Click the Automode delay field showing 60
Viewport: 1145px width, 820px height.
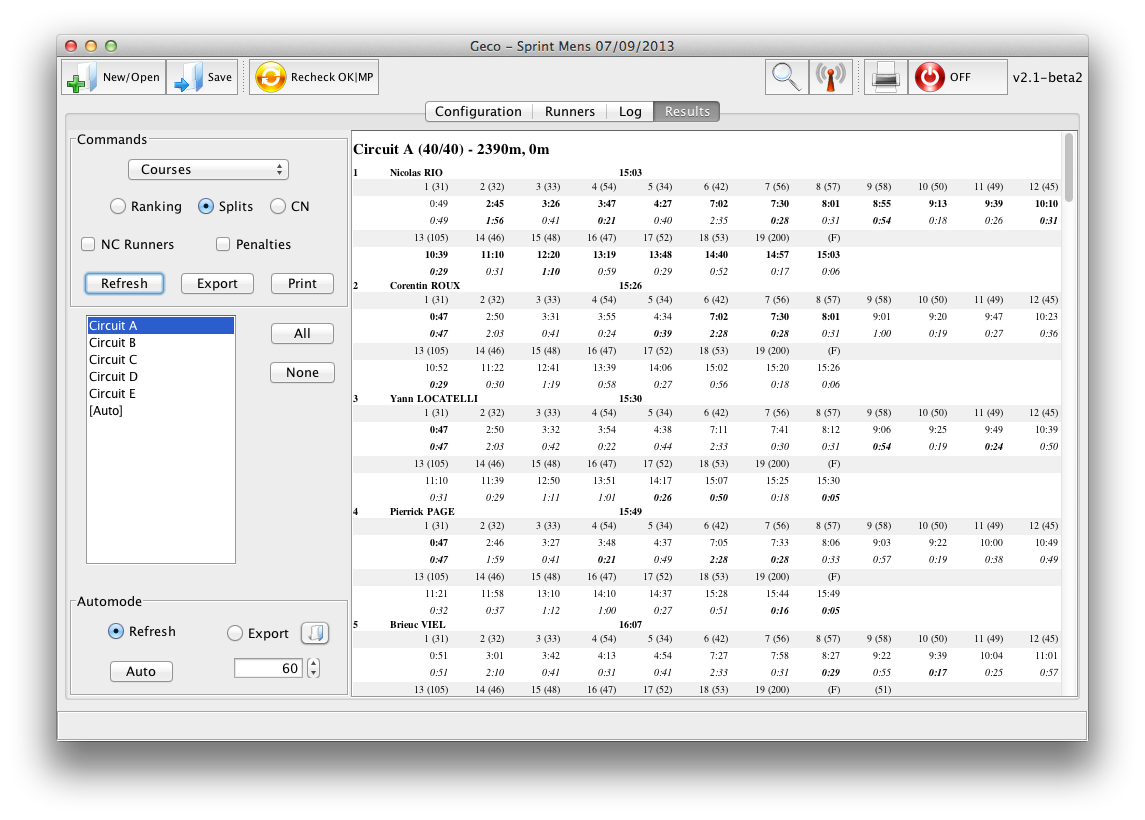(x=268, y=668)
